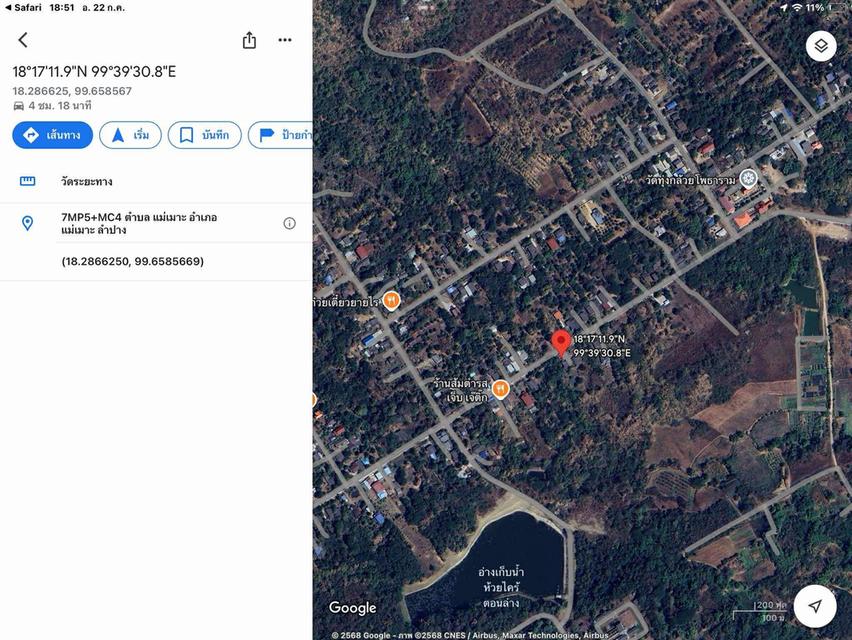The width and height of the screenshot is (852, 640).
Task: Tap title 18°17'11.9"N 99°39'30.8"E heading
Action: [94, 72]
